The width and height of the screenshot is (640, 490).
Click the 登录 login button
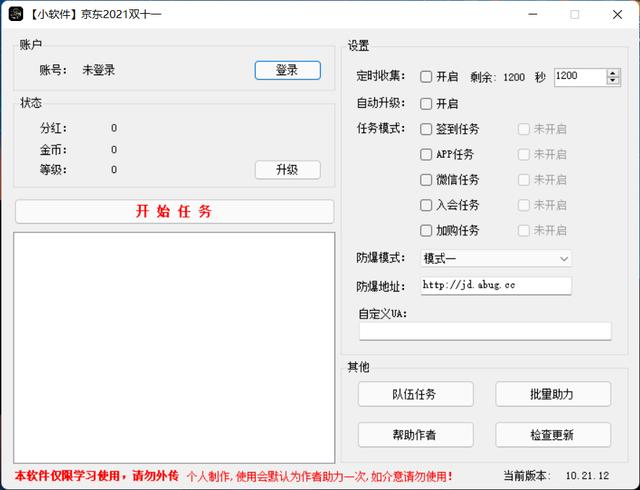(x=287, y=70)
